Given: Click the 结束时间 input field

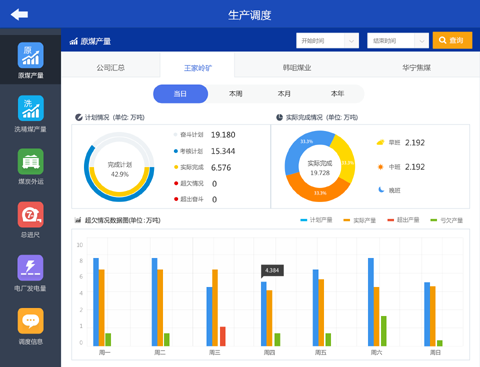Looking at the screenshot, I should tap(398, 41).
